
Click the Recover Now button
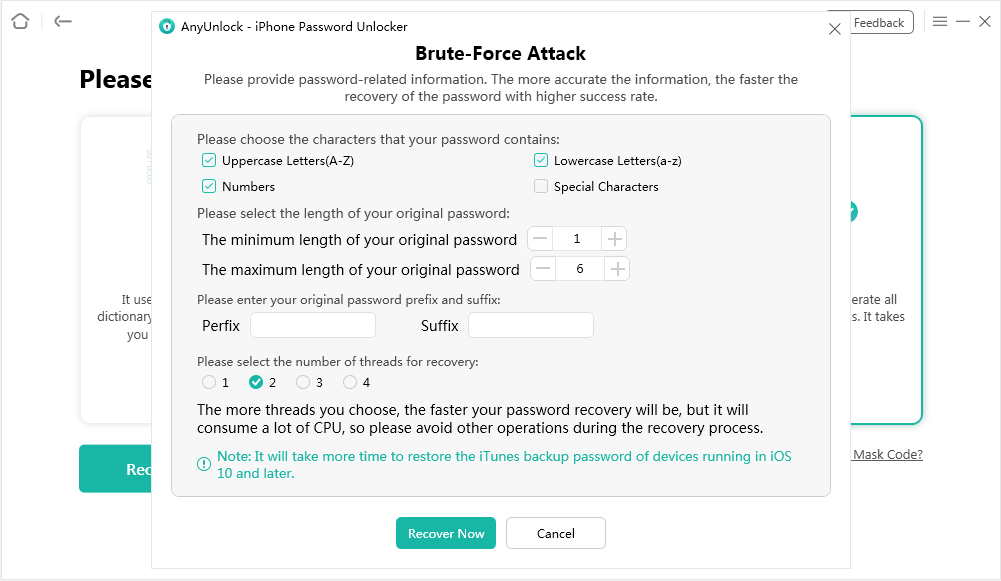pyautogui.click(x=446, y=533)
